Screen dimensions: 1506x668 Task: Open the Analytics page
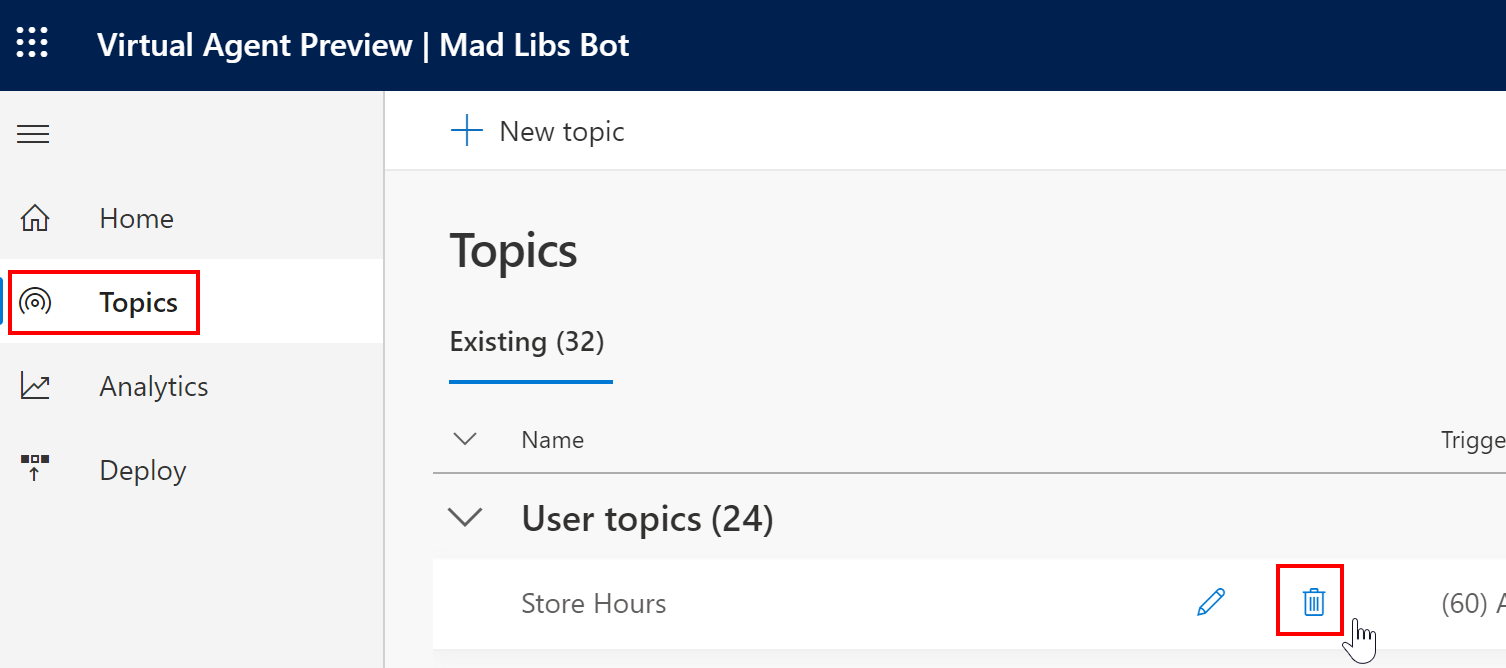pyautogui.click(x=153, y=385)
